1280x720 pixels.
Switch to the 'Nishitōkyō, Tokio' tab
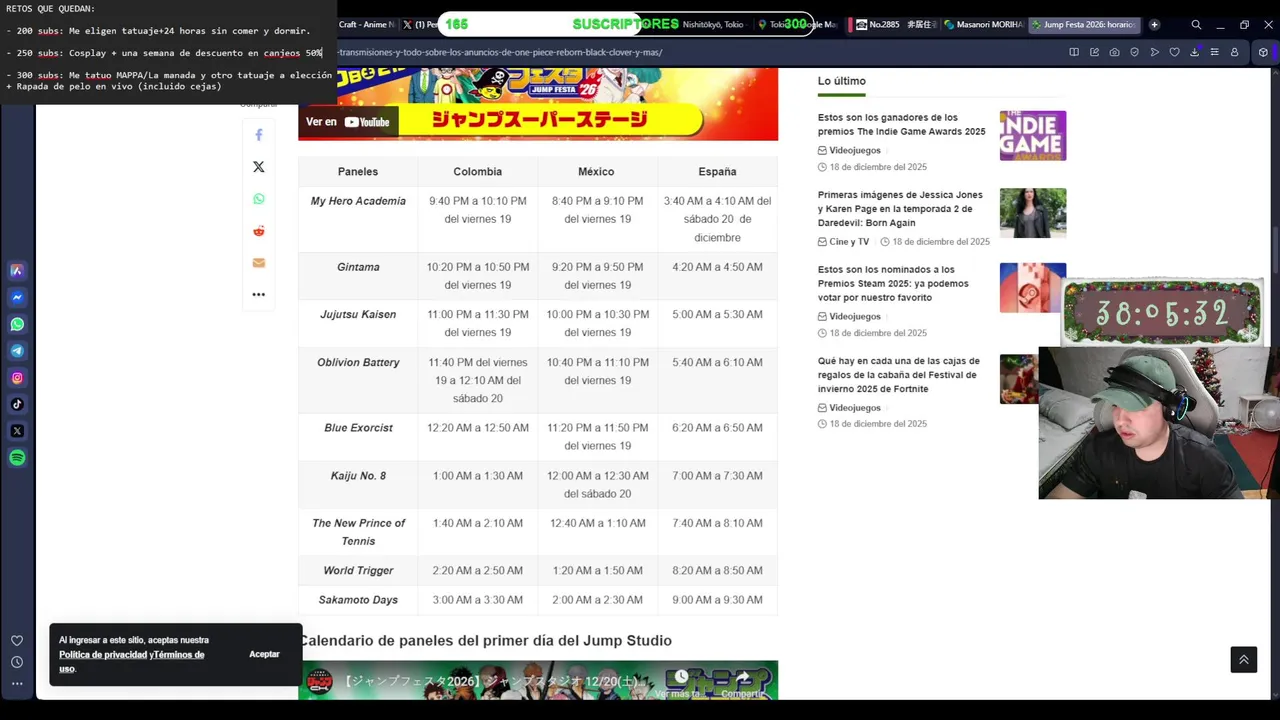(x=712, y=24)
